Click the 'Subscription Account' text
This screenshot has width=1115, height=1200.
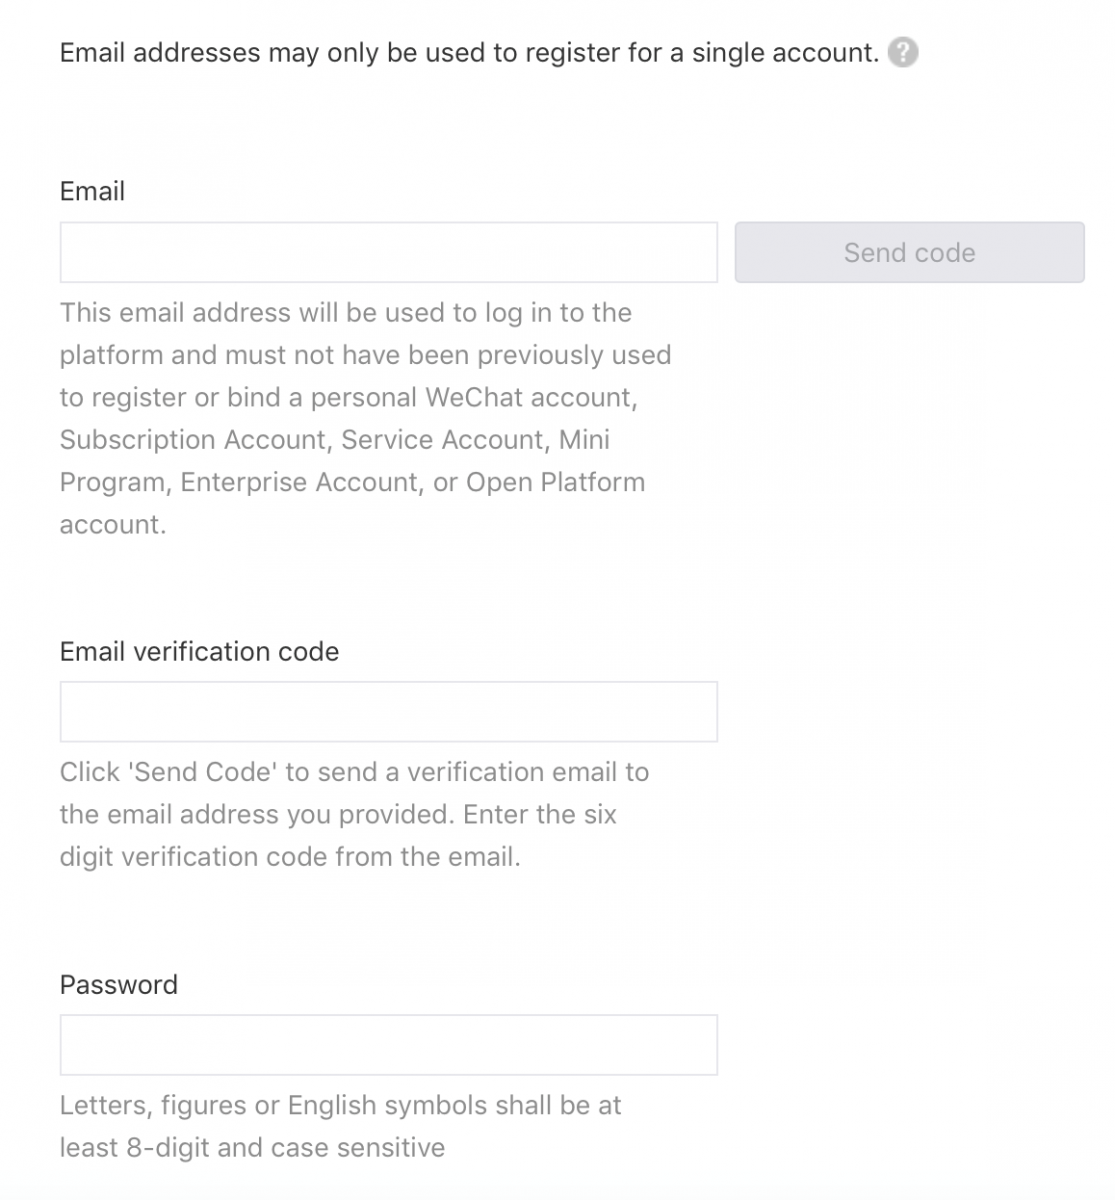(x=192, y=440)
